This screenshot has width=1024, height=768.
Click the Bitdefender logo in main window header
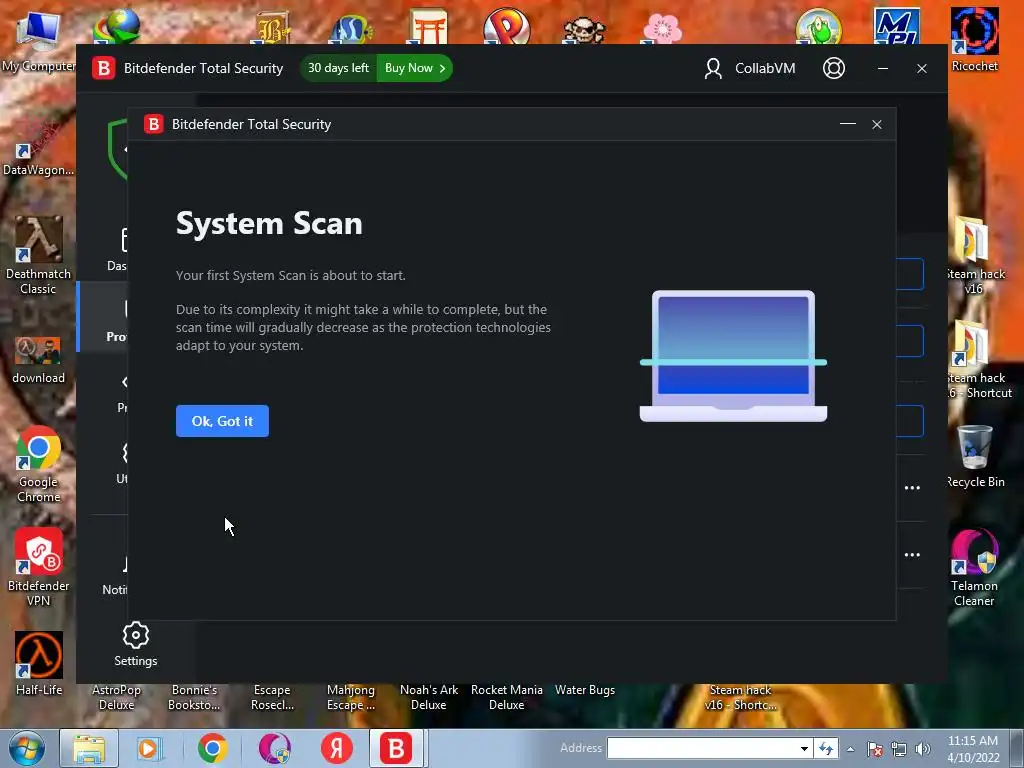coord(103,68)
